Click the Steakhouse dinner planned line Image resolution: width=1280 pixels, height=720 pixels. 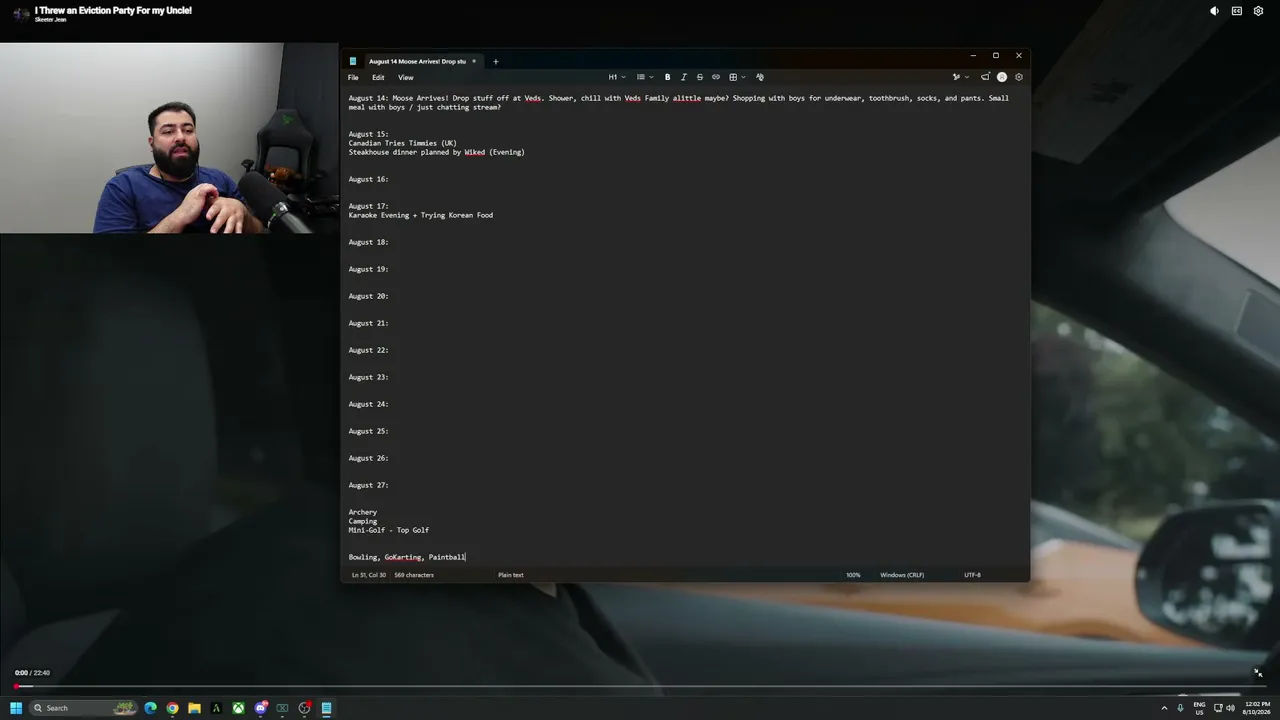point(437,153)
